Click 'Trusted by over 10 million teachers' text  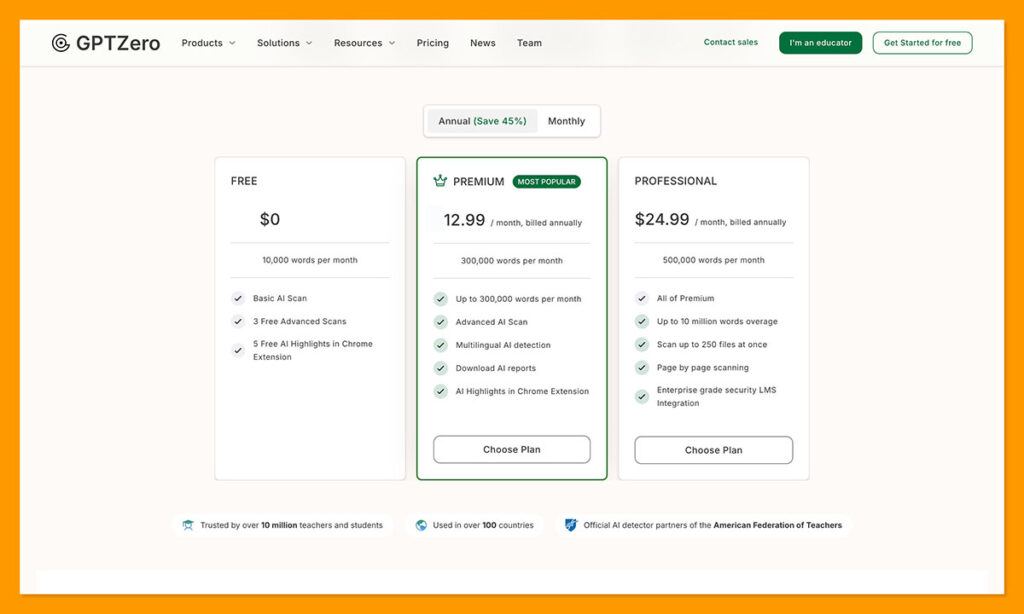291,525
